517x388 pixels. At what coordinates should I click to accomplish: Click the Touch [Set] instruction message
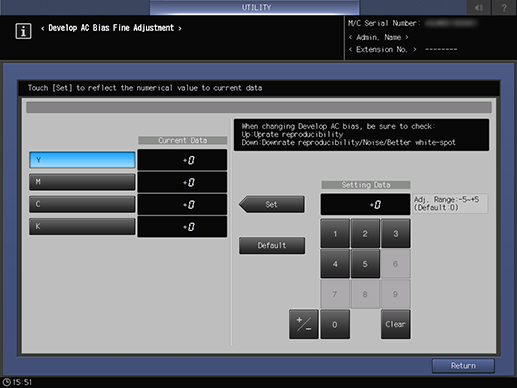145,88
